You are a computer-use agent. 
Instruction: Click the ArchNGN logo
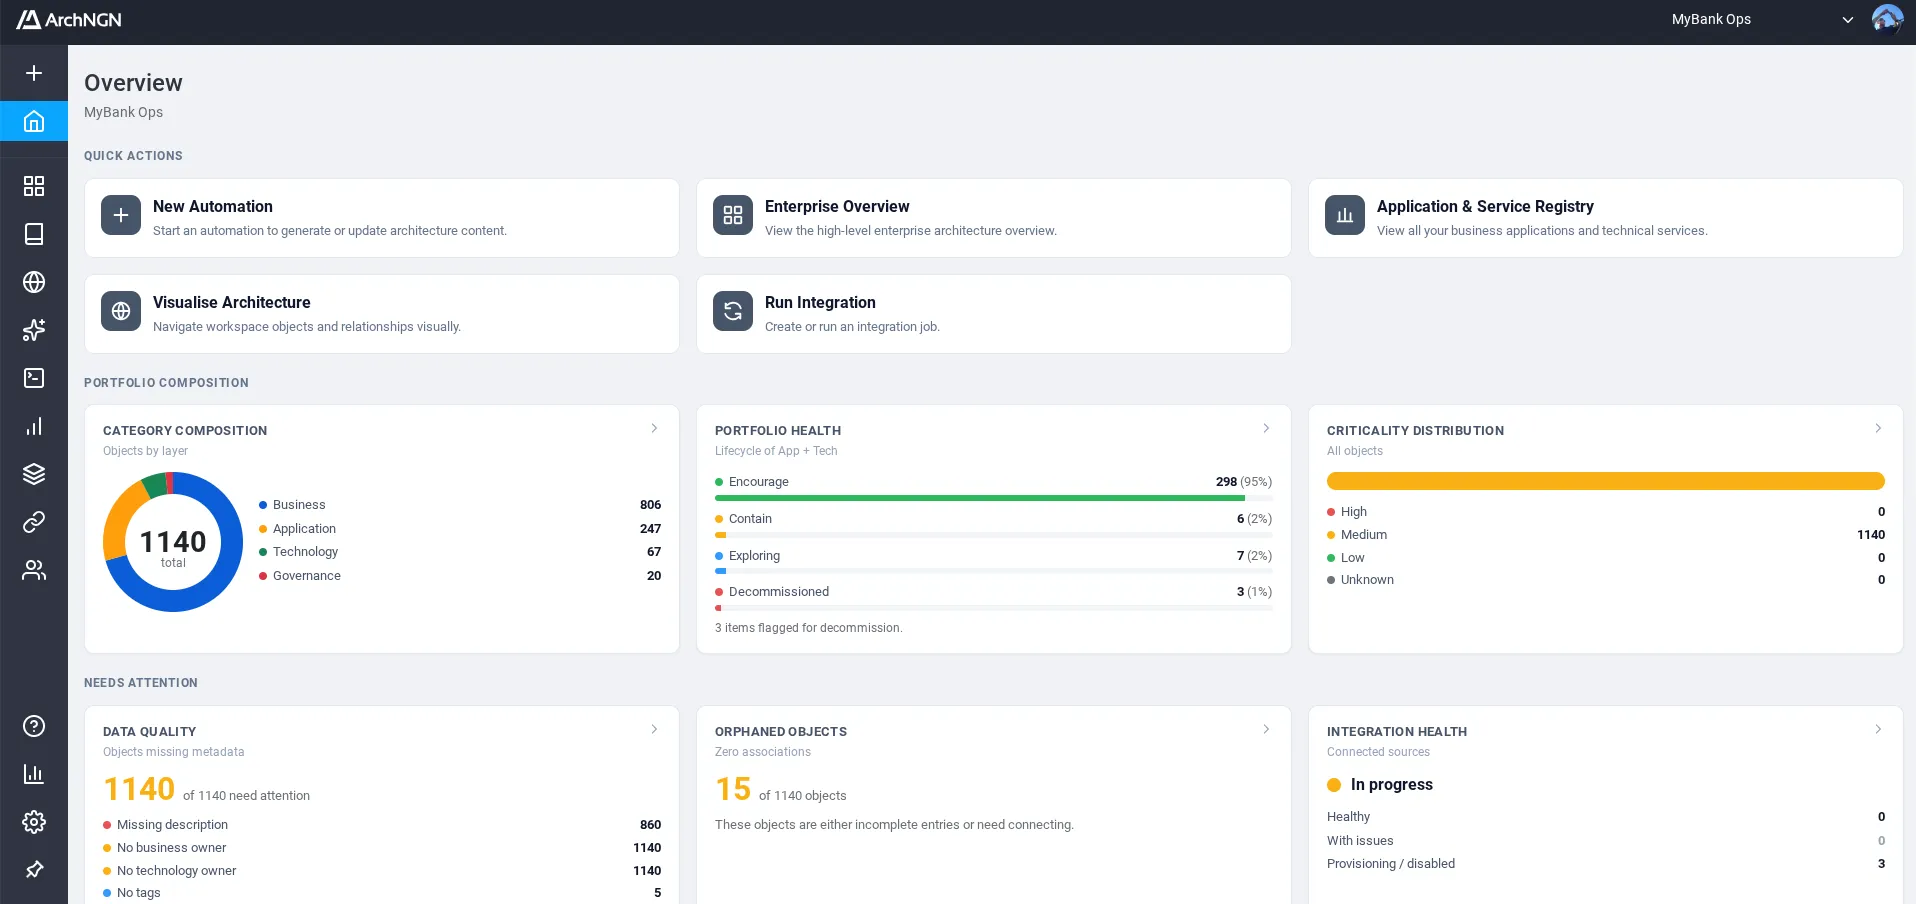(x=69, y=20)
